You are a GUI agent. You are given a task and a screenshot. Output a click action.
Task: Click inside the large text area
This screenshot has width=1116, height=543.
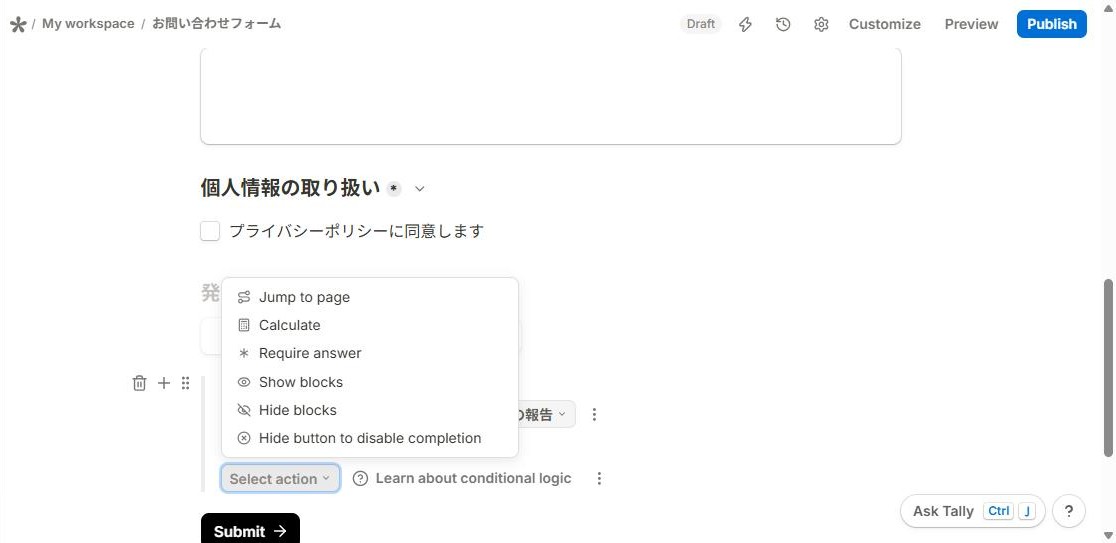coord(551,96)
